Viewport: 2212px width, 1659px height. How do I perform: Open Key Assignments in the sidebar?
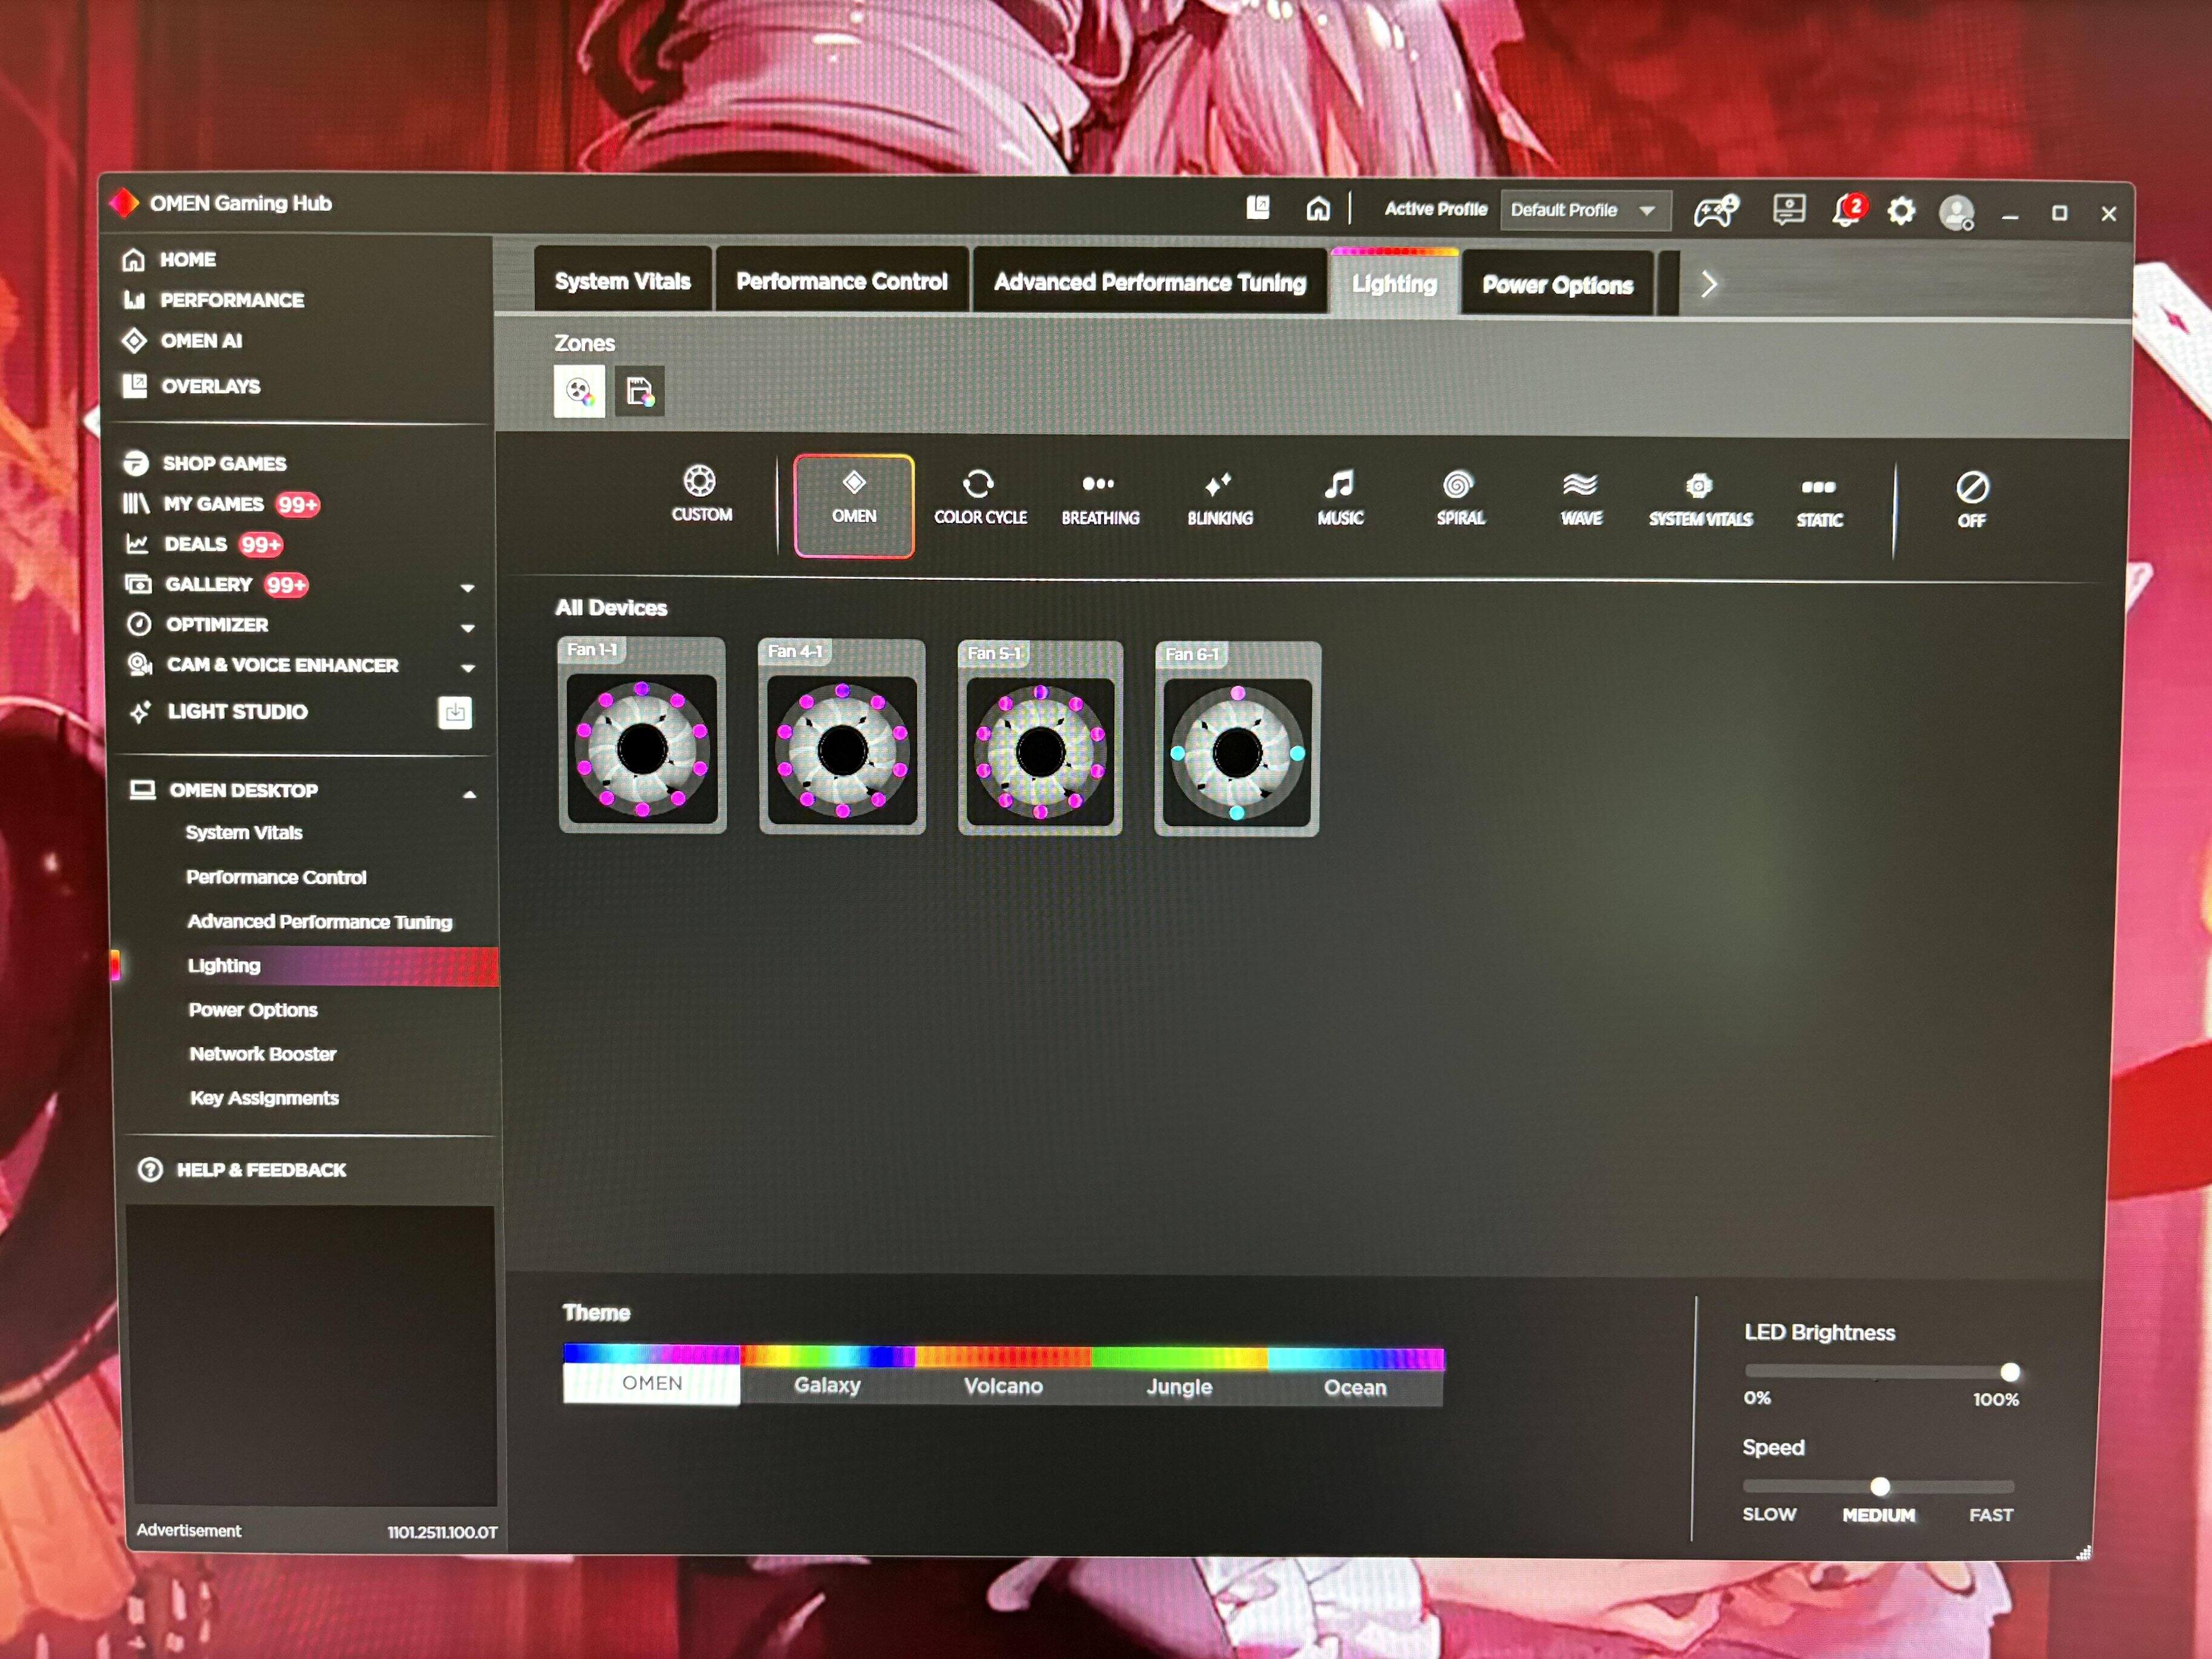pyautogui.click(x=264, y=1098)
